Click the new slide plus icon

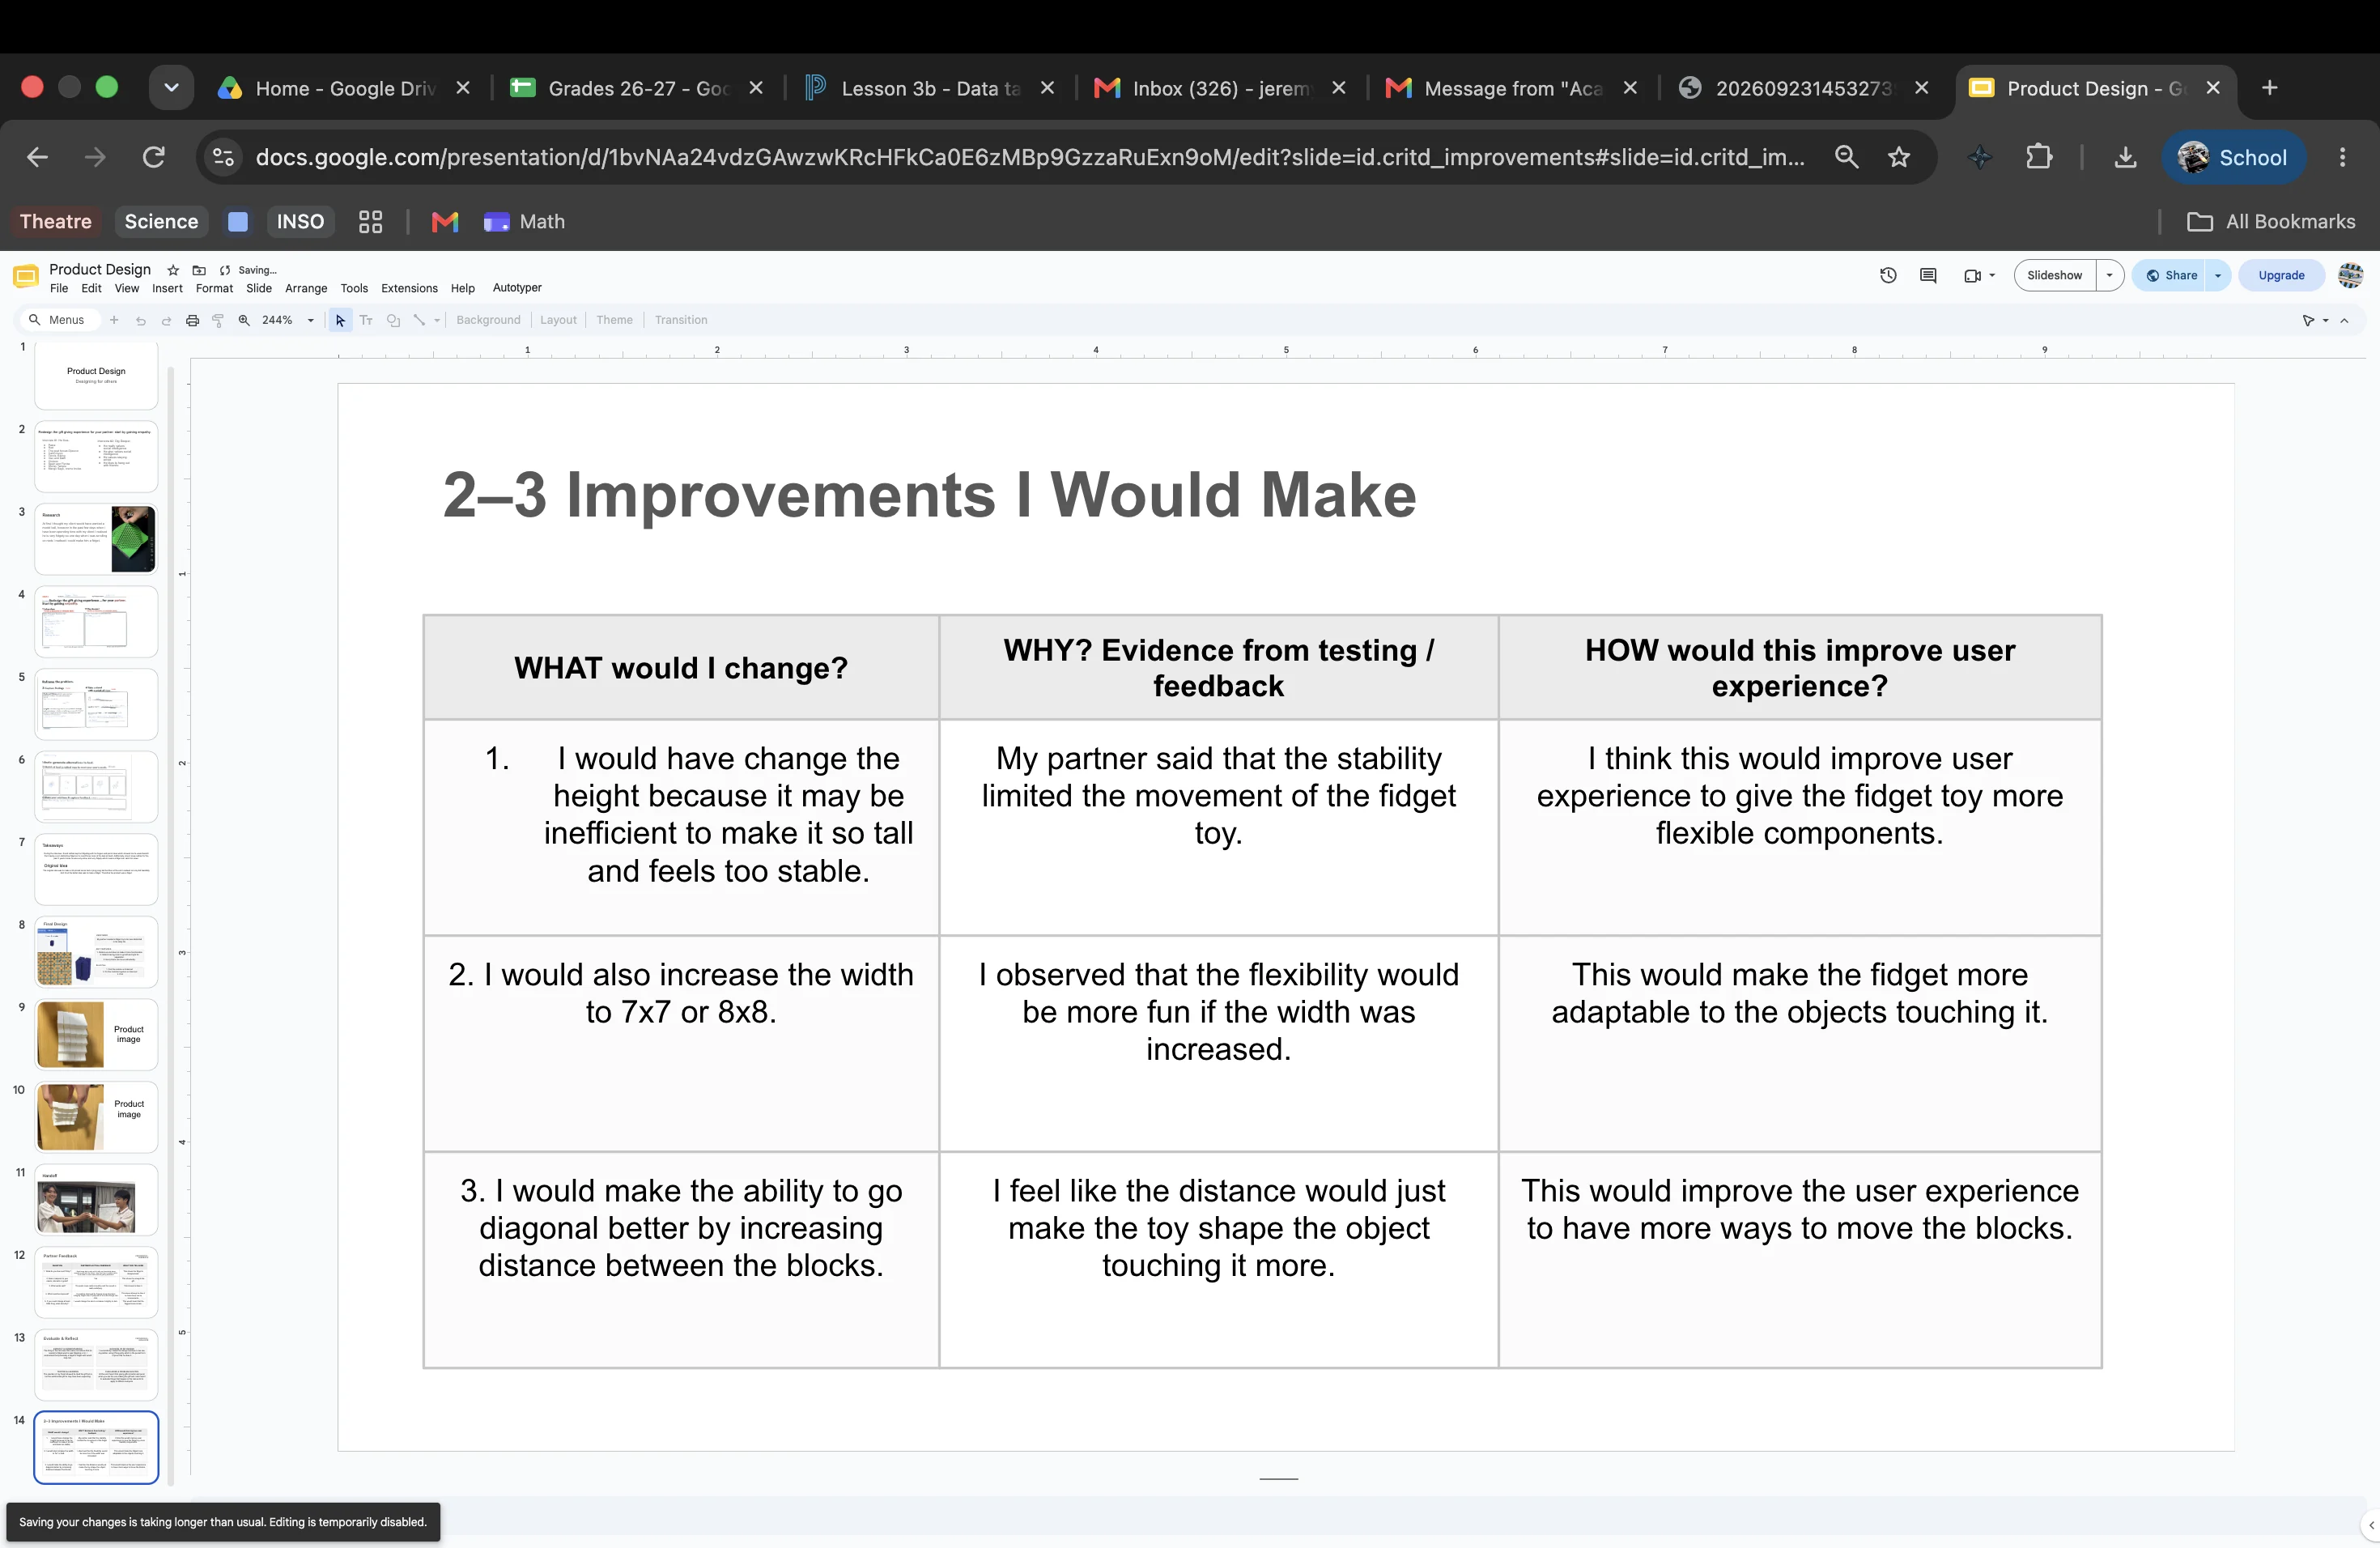114,320
